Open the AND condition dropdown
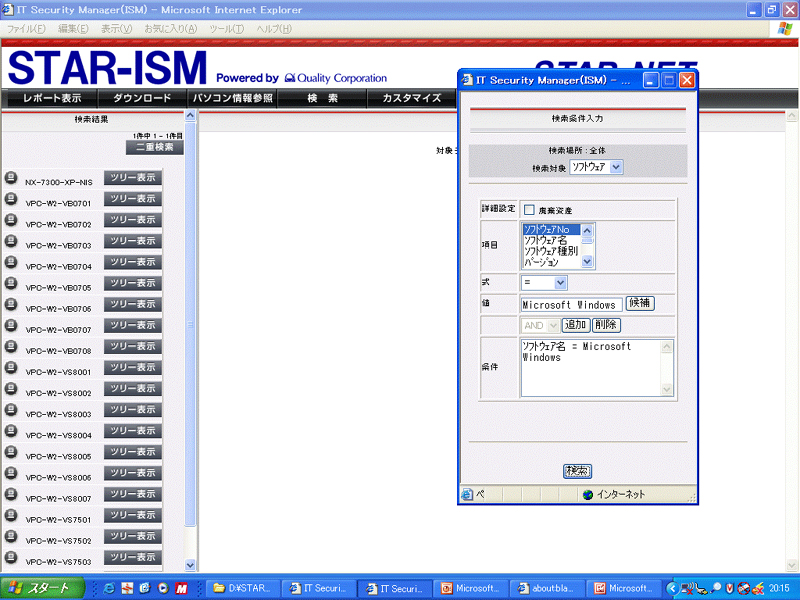This screenshot has width=800, height=600. tap(540, 325)
